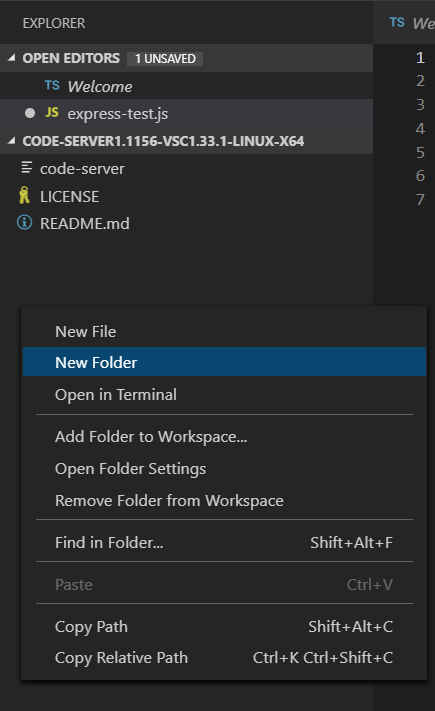Click the text-lines icon beside code-server file
435x711 pixels.
coord(27,168)
